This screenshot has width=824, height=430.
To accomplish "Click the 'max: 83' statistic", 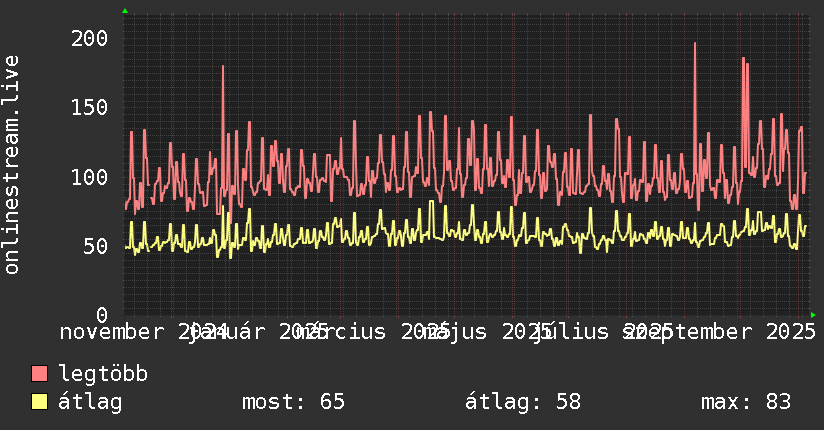I will pos(746,402).
